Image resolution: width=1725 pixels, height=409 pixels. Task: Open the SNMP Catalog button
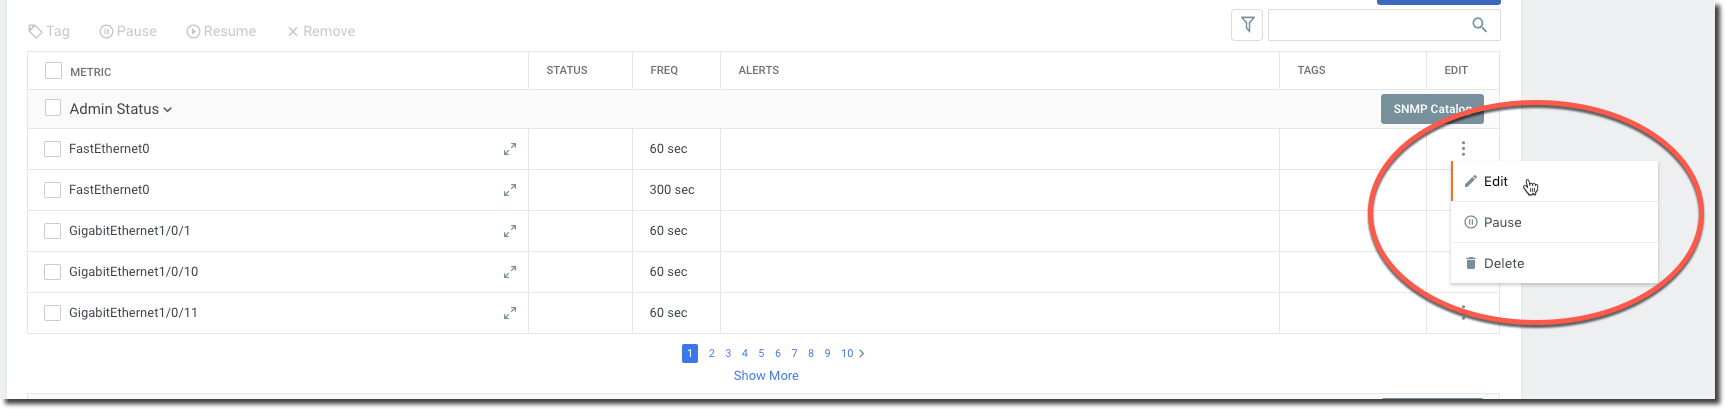point(1431,109)
